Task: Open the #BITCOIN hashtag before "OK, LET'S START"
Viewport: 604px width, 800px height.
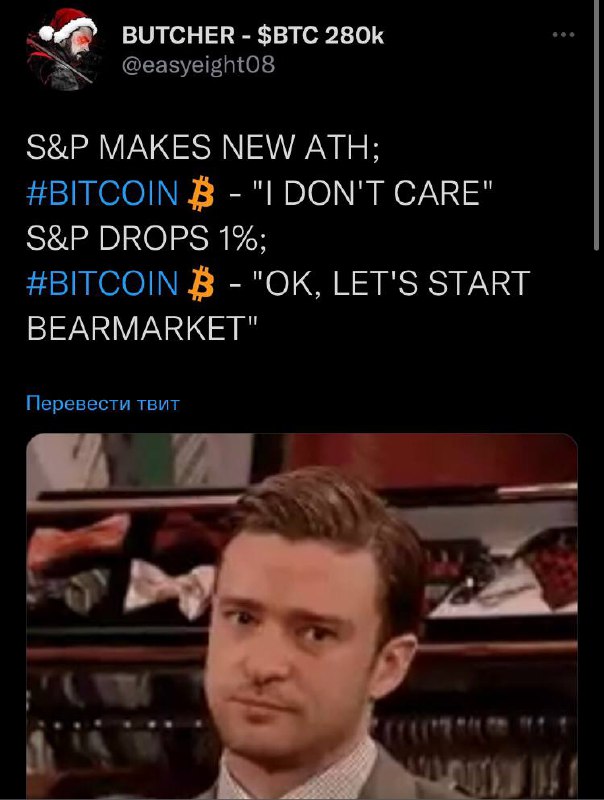Action: 102,283
